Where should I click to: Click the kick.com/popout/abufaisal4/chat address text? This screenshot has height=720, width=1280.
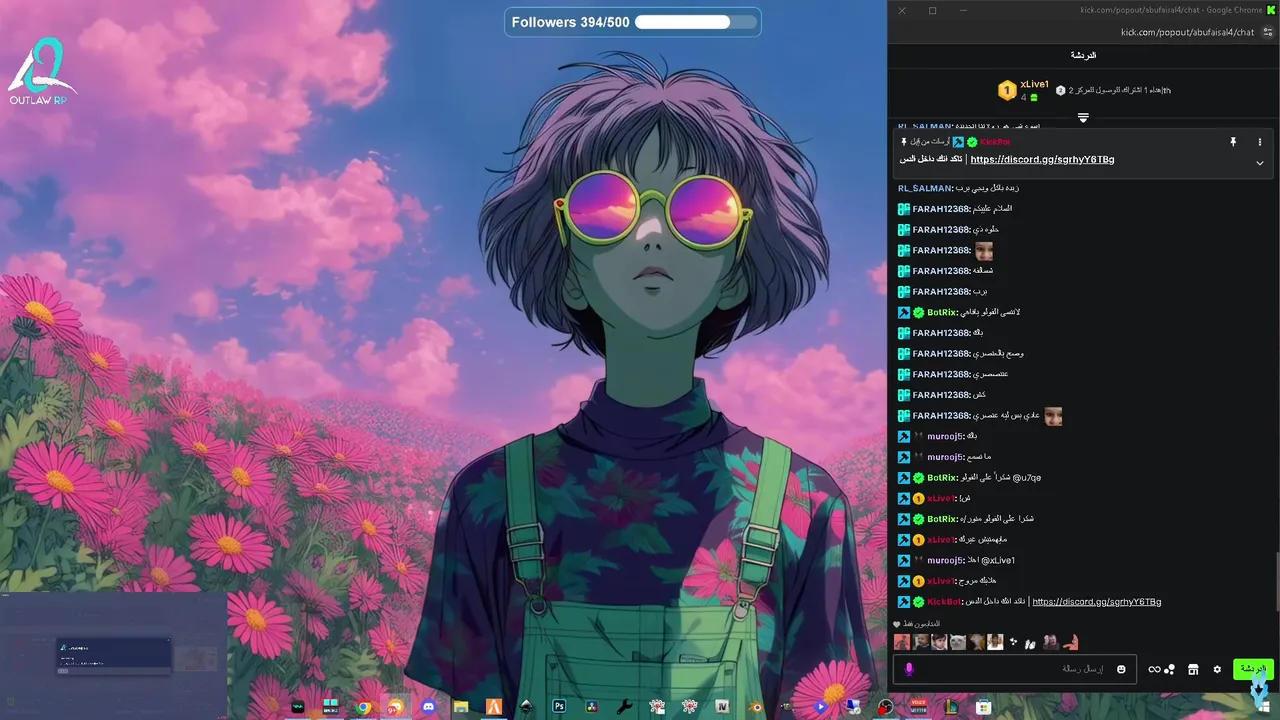(x=1187, y=32)
